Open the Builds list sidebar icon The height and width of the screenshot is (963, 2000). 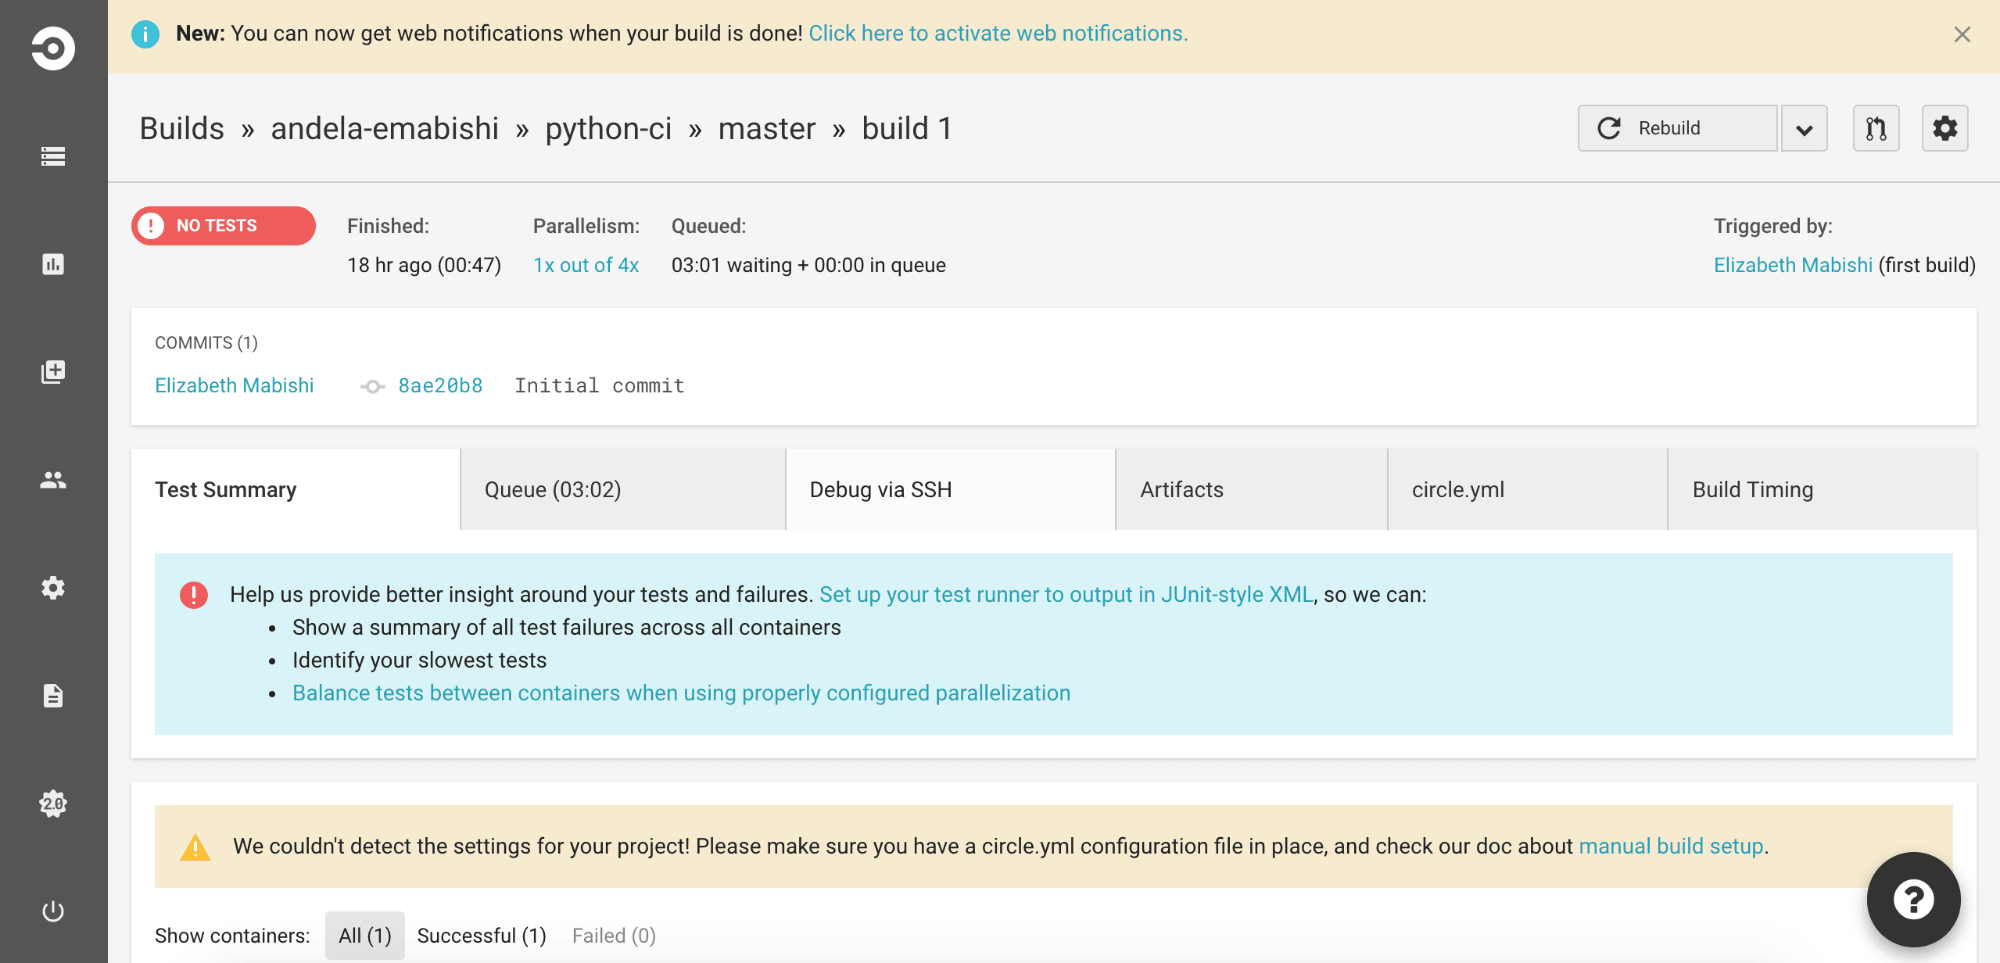[53, 156]
